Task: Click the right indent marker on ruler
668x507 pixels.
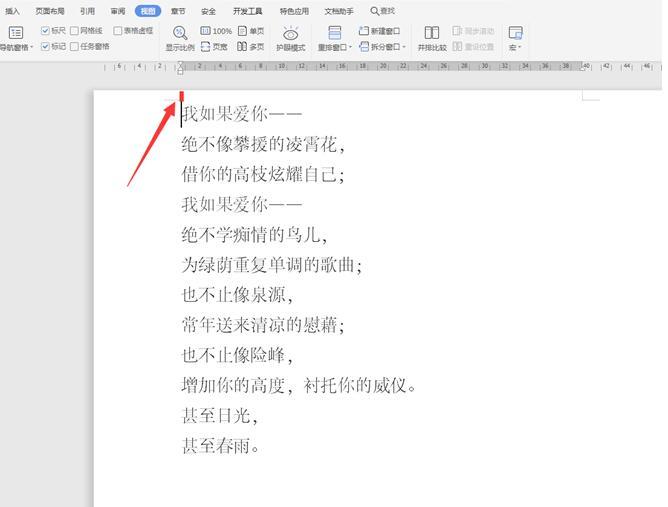Action: 583,68
